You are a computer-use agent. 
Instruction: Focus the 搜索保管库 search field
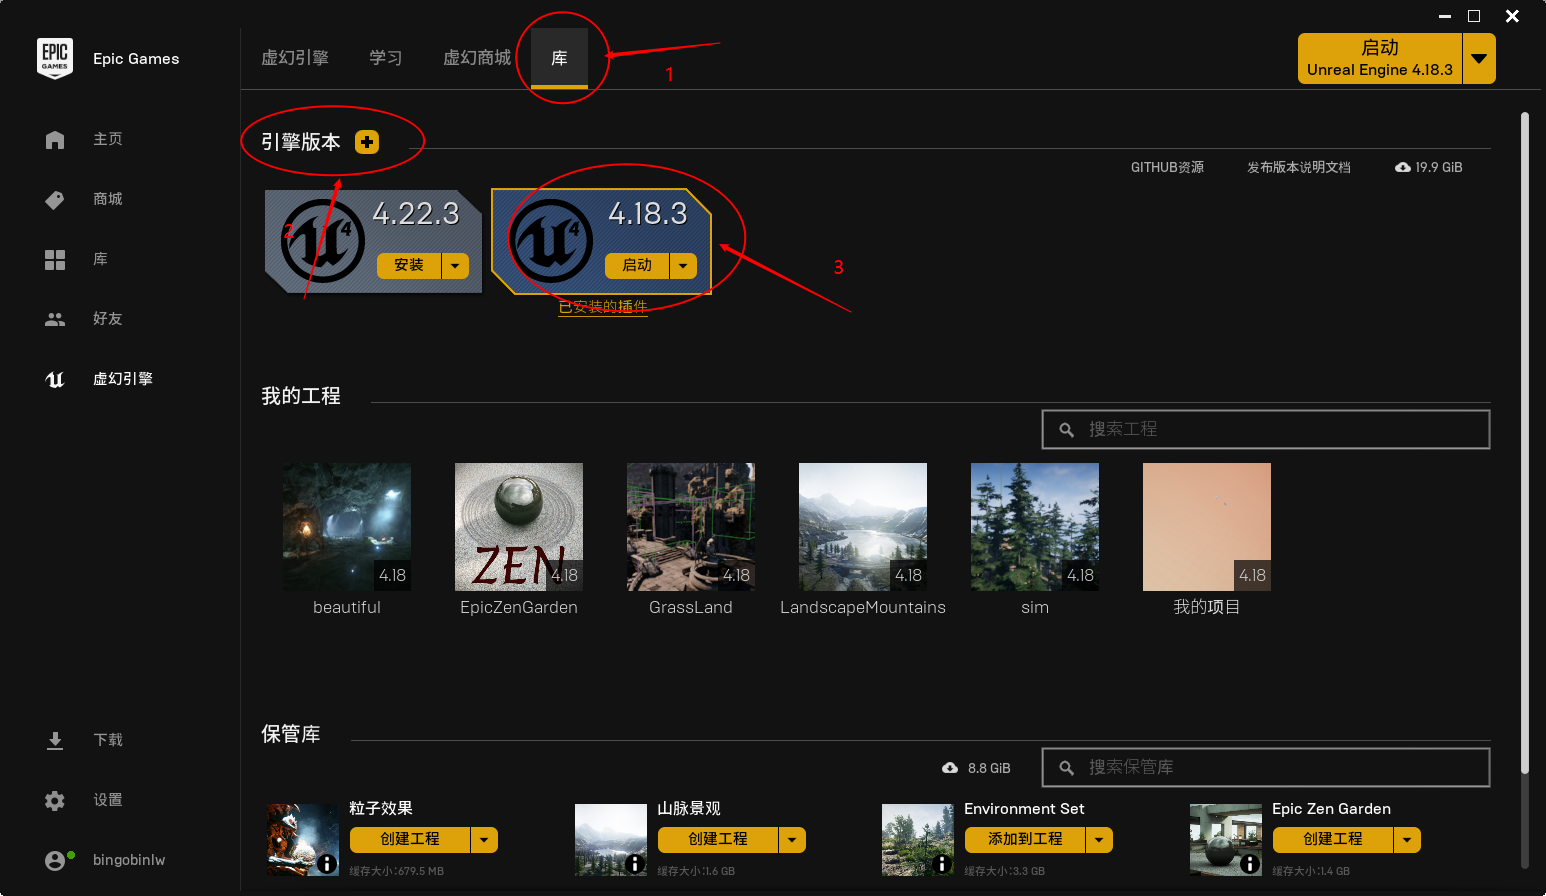click(x=1266, y=767)
